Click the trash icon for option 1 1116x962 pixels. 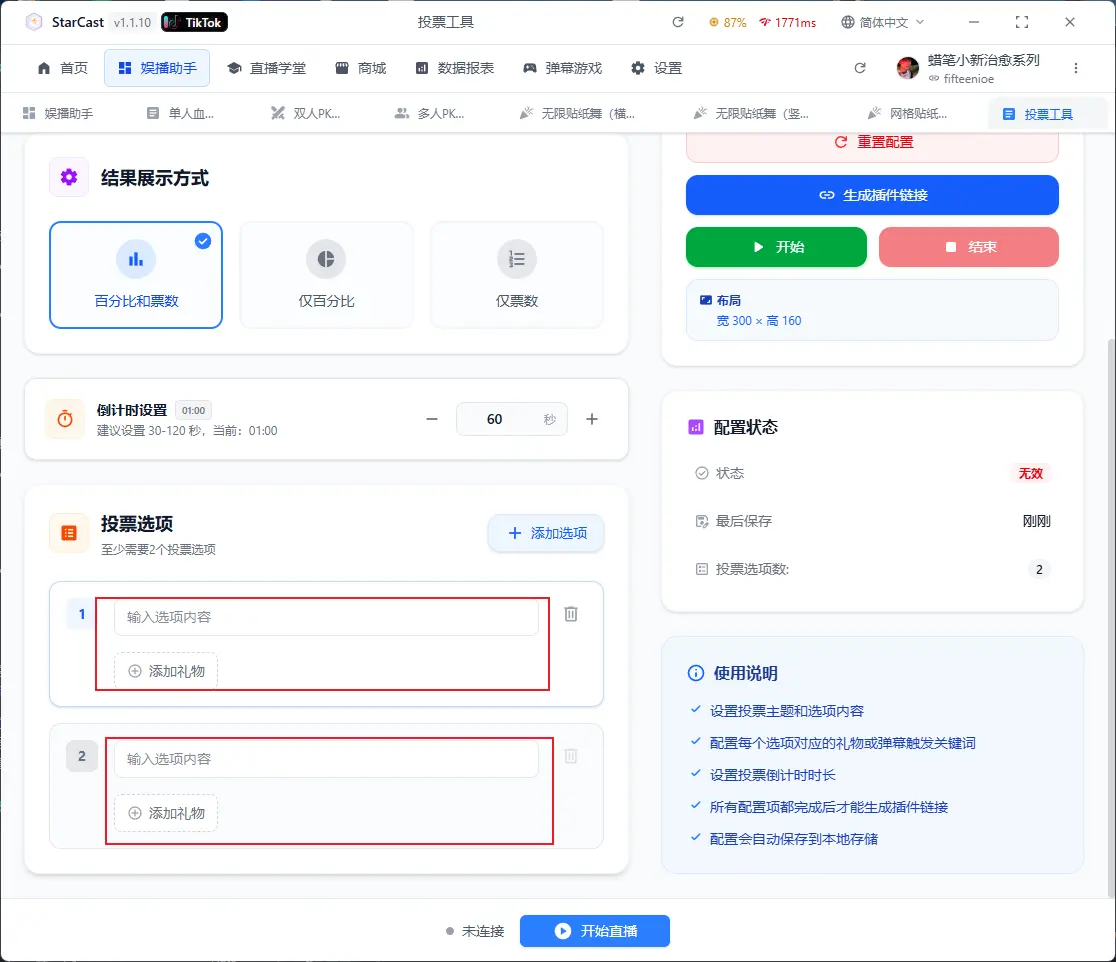point(571,614)
